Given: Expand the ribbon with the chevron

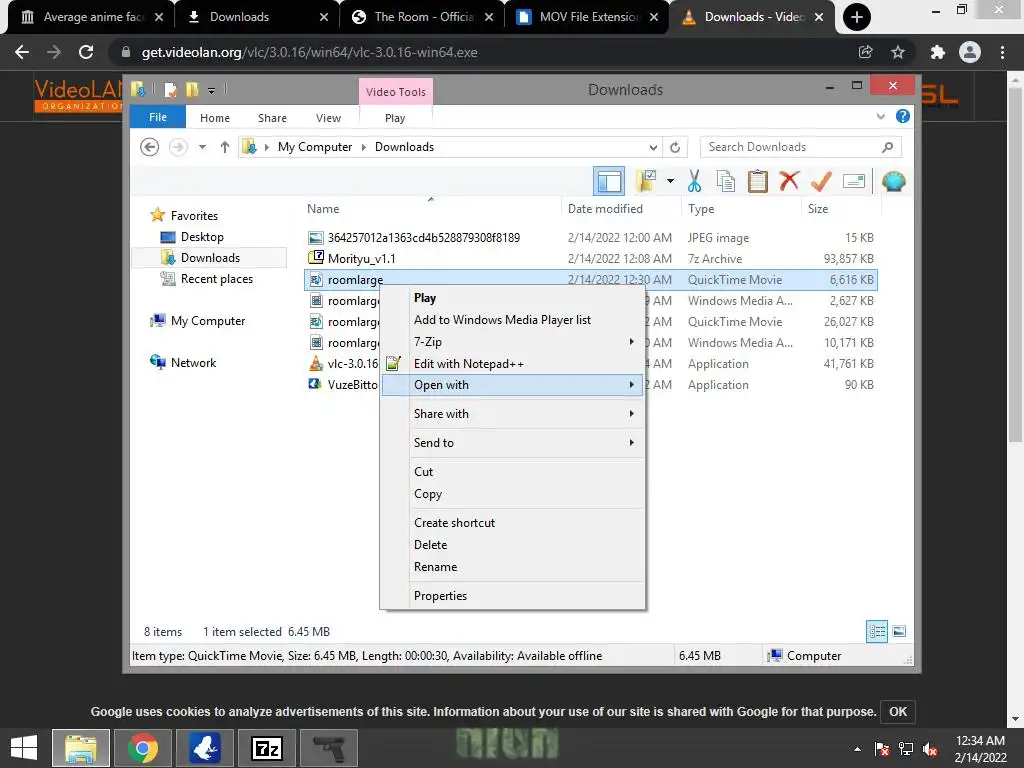Looking at the screenshot, I should coord(880,116).
